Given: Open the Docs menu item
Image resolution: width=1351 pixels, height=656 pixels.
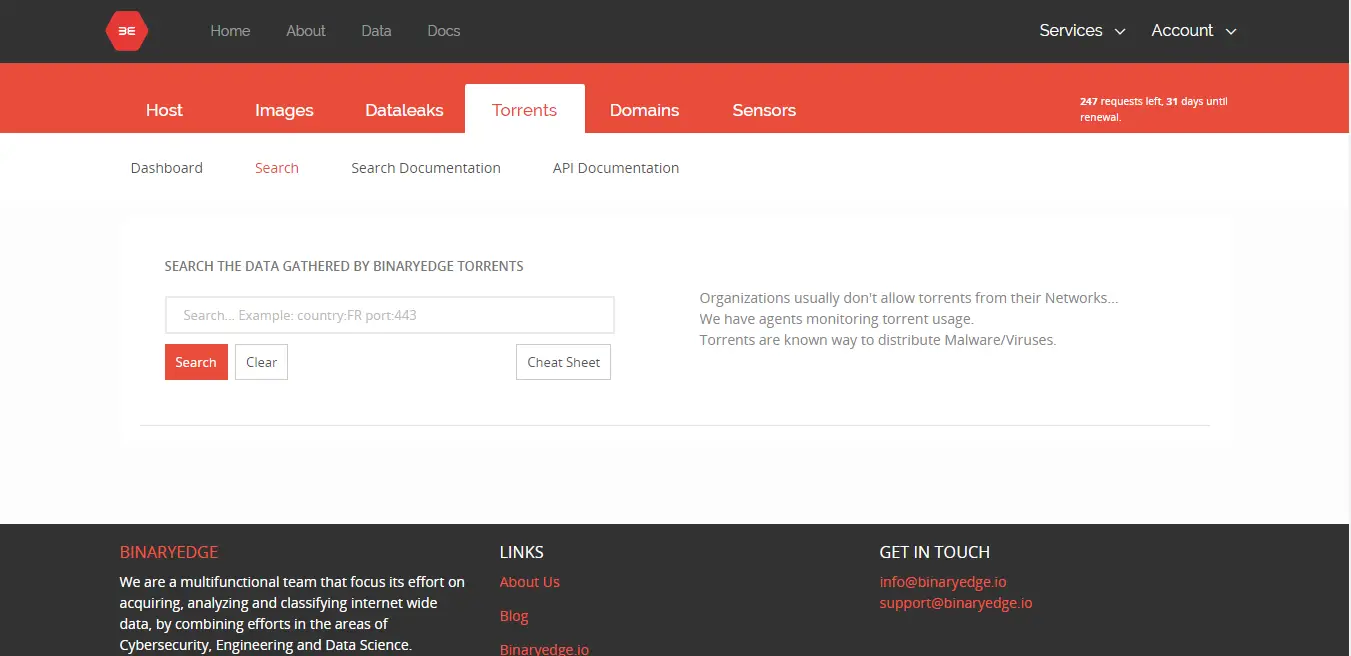Looking at the screenshot, I should coord(444,31).
